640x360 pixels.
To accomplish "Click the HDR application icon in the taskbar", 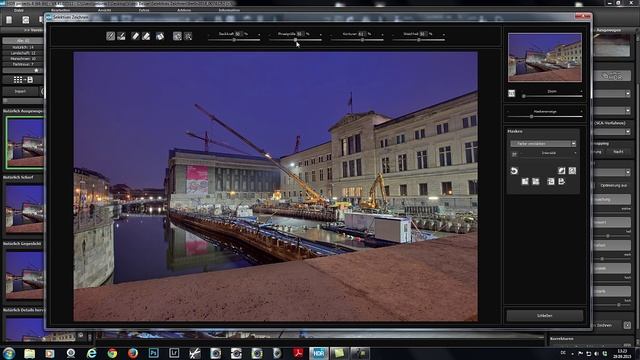I will pyautogui.click(x=318, y=353).
